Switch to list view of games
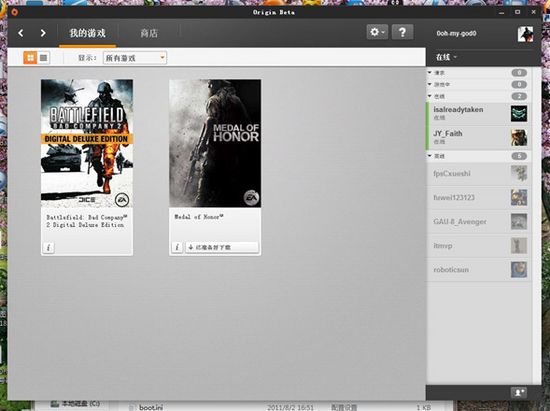 click(43, 58)
